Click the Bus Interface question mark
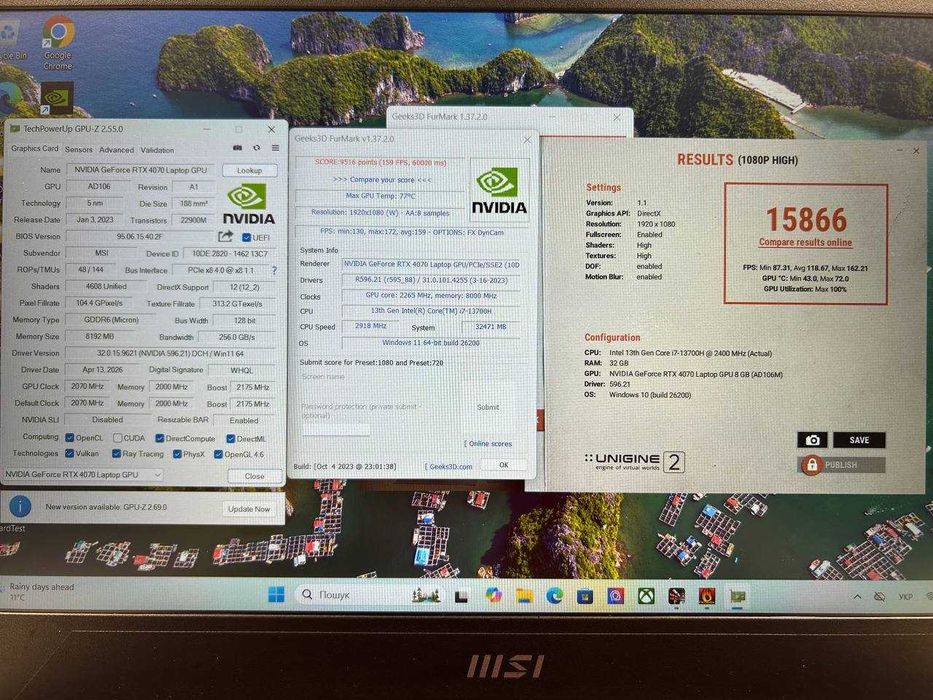This screenshot has height=700, width=933. [274, 270]
